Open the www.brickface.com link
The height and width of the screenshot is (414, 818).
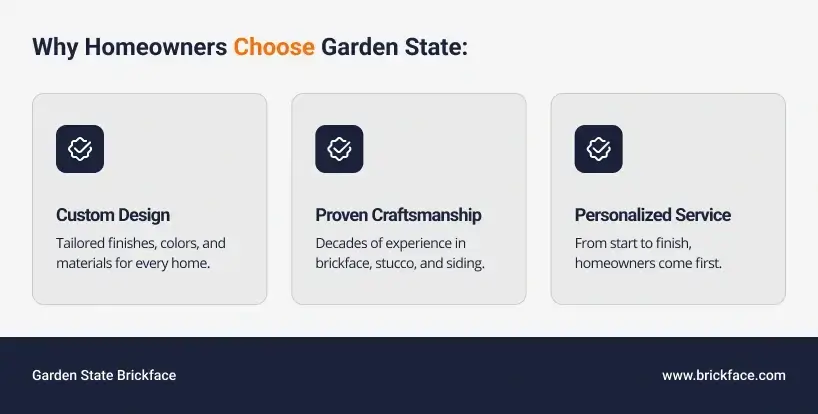point(723,376)
